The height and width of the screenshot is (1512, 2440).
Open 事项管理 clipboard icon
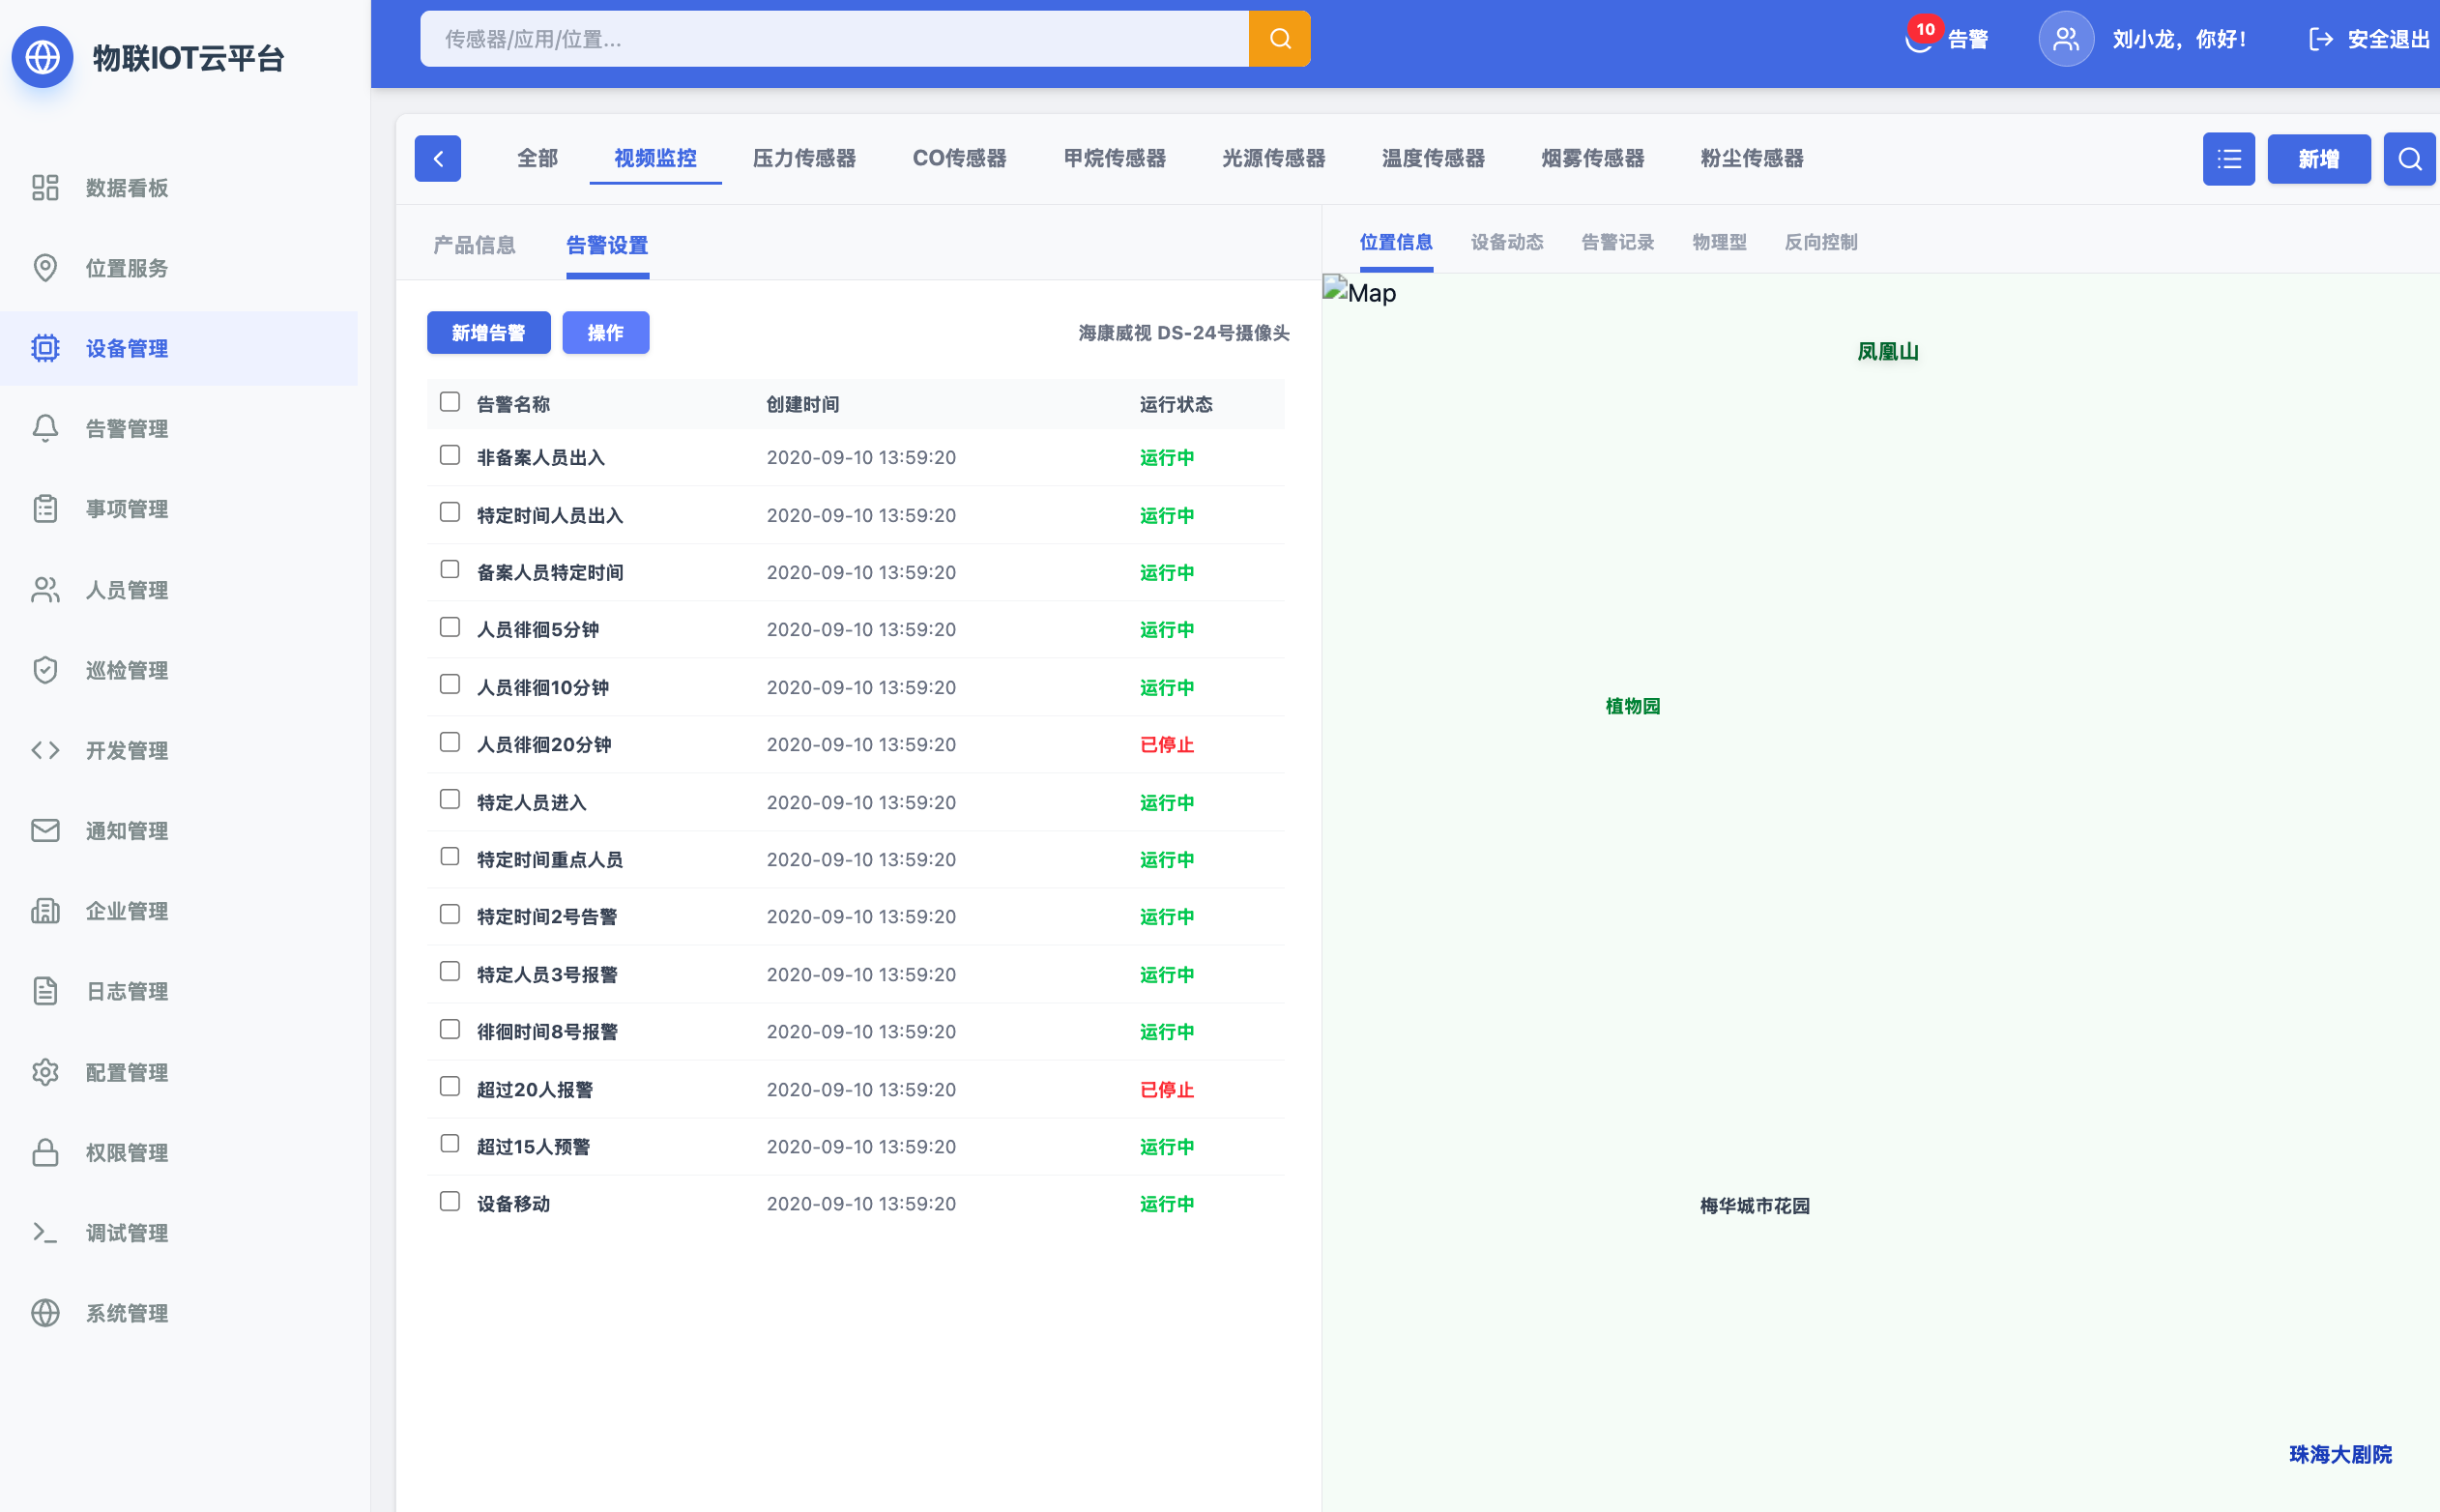pos(45,509)
